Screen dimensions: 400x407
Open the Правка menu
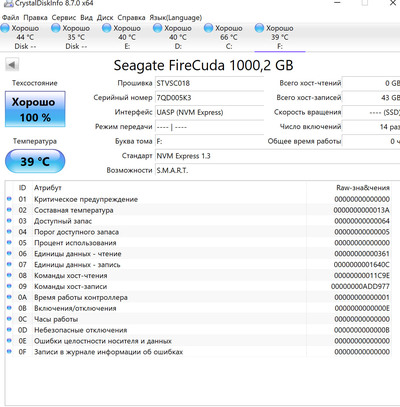click(35, 17)
